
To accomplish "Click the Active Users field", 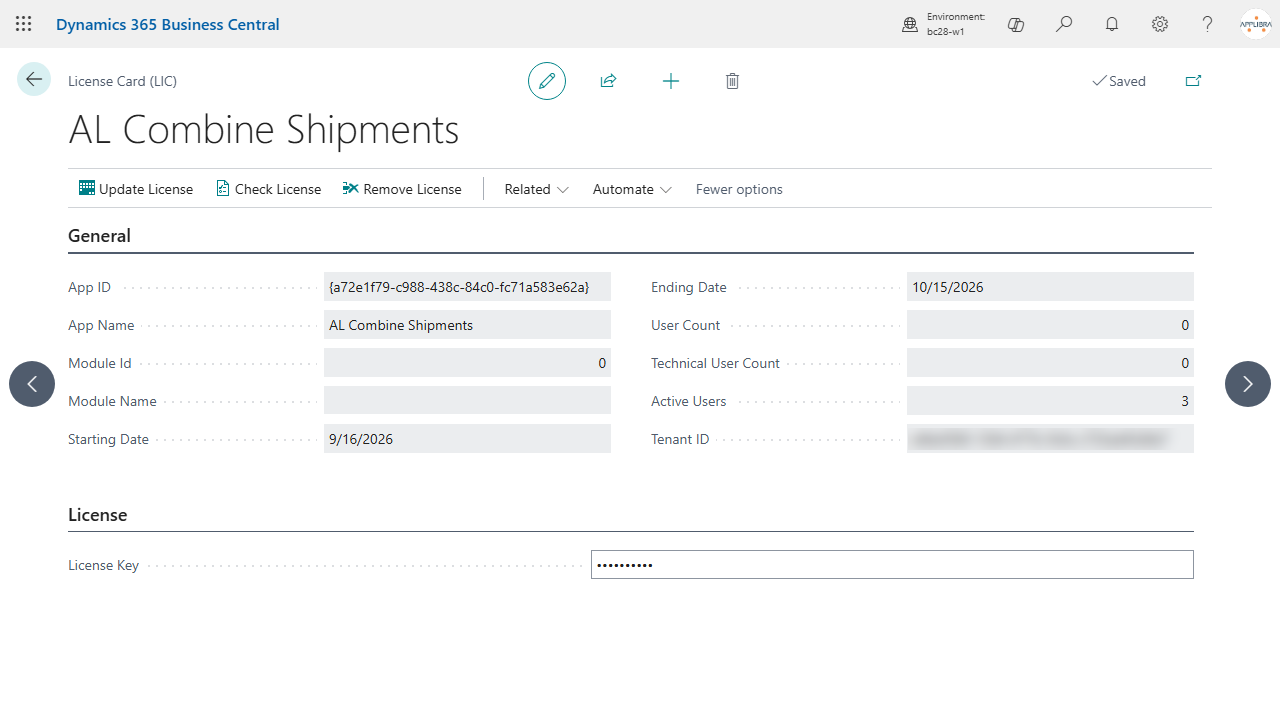I will point(1050,401).
